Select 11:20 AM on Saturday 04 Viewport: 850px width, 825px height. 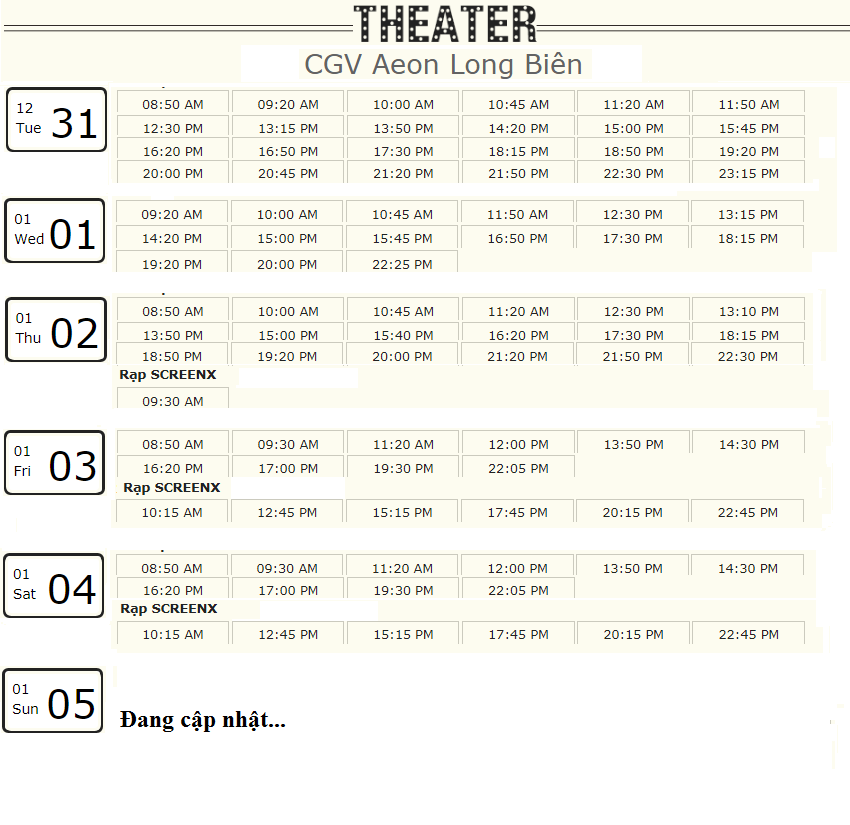click(x=402, y=567)
